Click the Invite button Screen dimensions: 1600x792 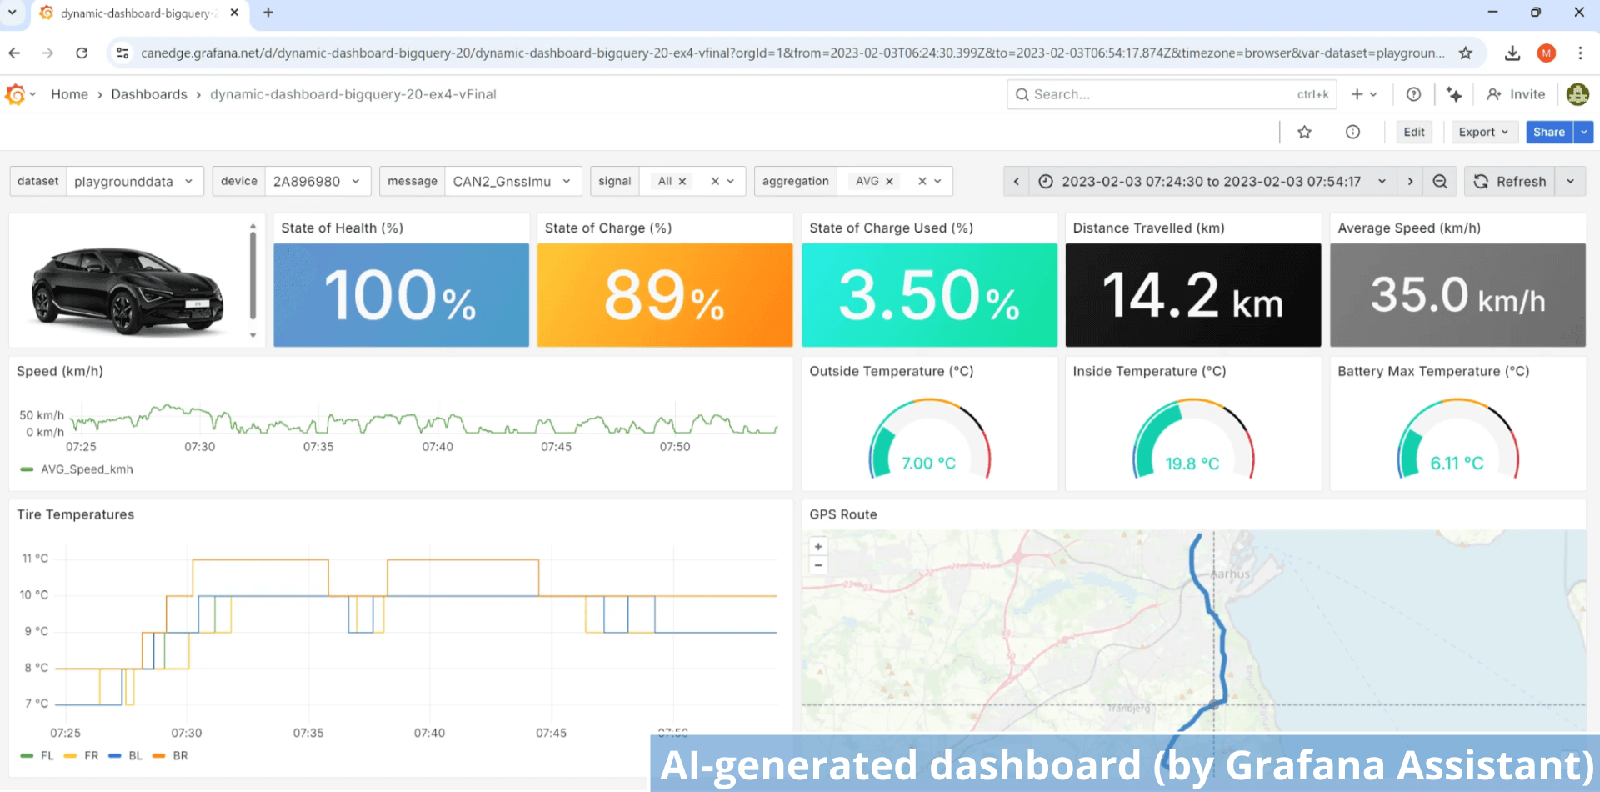point(1516,94)
